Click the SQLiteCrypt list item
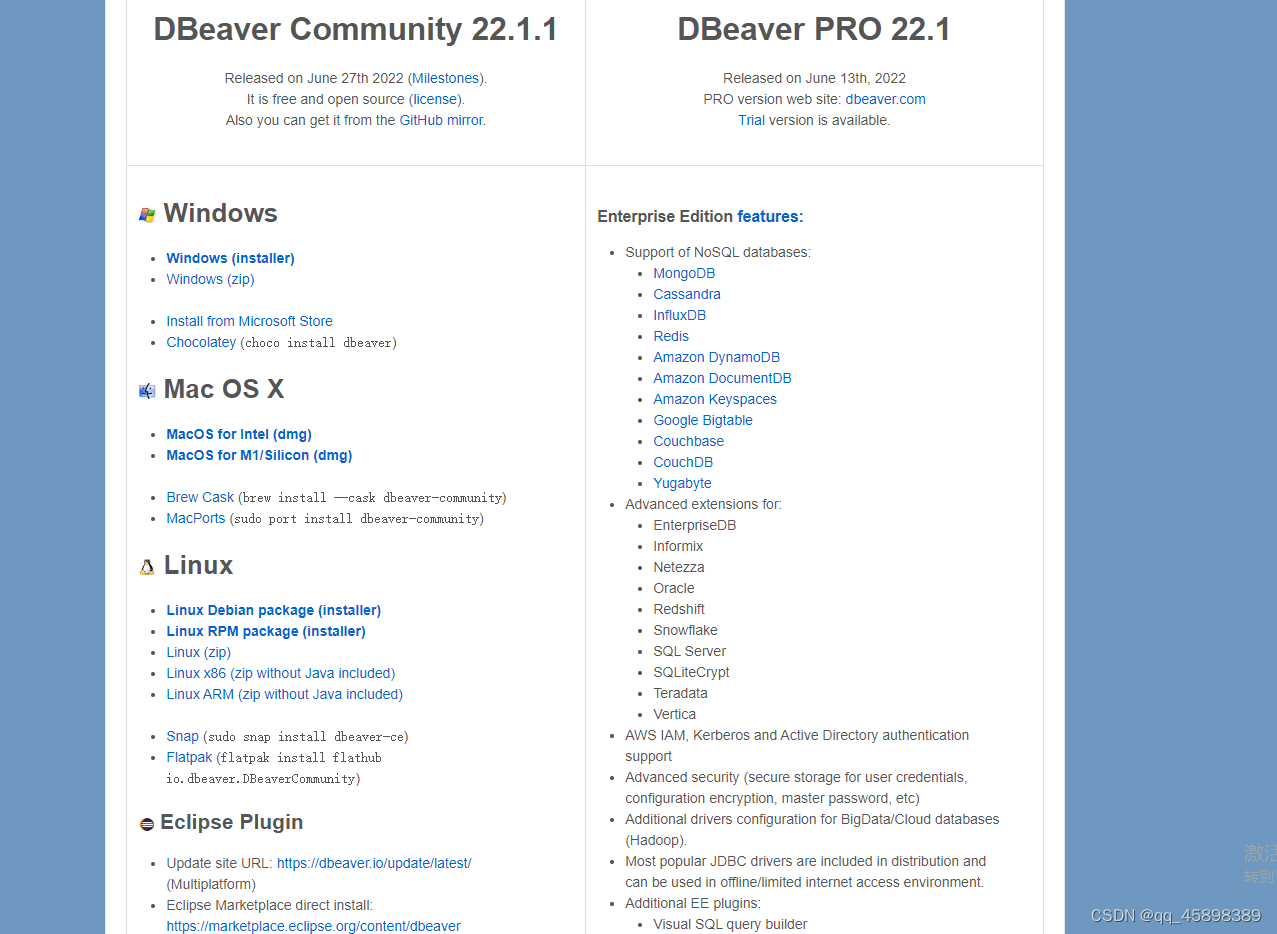The width and height of the screenshot is (1277, 934). [691, 672]
